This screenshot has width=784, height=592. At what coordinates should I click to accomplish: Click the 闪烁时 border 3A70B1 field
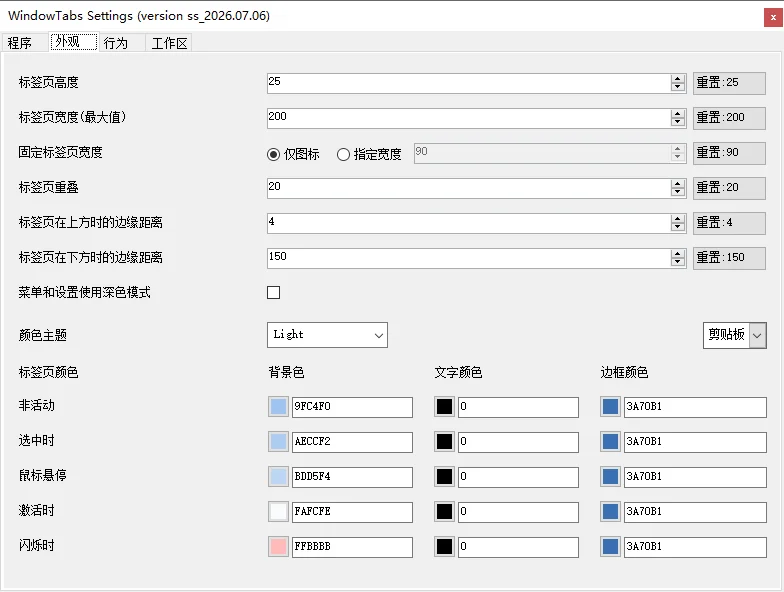pyautogui.click(x=695, y=547)
